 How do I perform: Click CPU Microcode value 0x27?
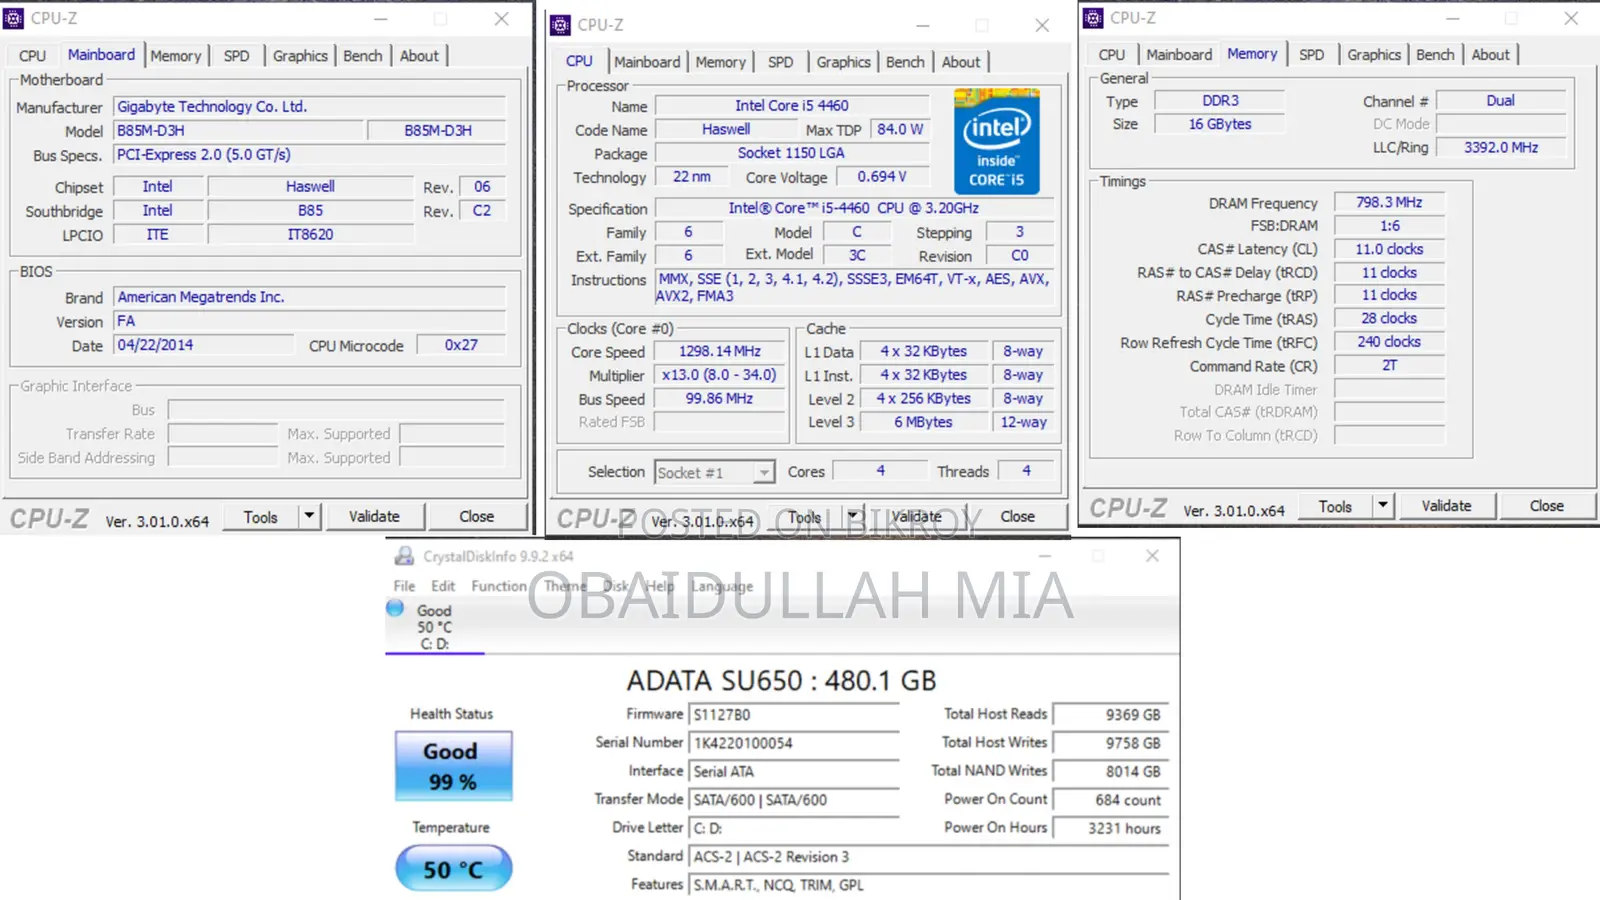tap(461, 345)
